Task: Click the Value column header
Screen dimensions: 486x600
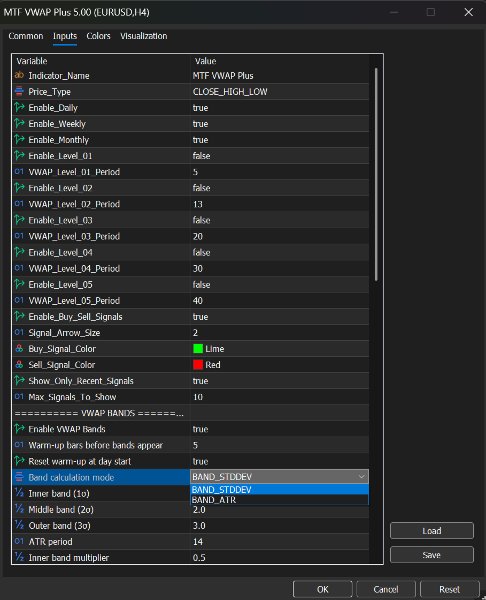Action: pyautogui.click(x=205, y=61)
